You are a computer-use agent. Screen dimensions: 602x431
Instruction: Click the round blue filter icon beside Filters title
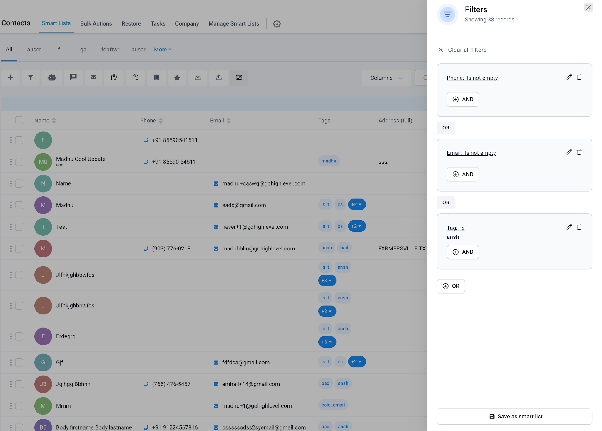coord(447,15)
